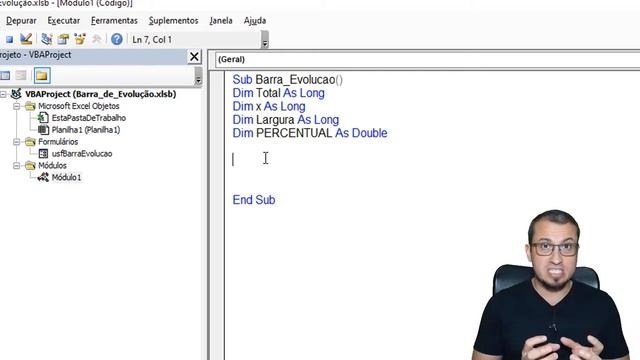
Task: Select Módulo1 in project tree
Action: pyautogui.click(x=66, y=177)
